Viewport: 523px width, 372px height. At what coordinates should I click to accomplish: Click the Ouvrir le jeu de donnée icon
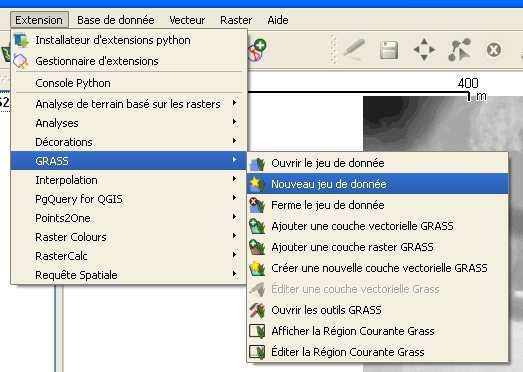257,163
